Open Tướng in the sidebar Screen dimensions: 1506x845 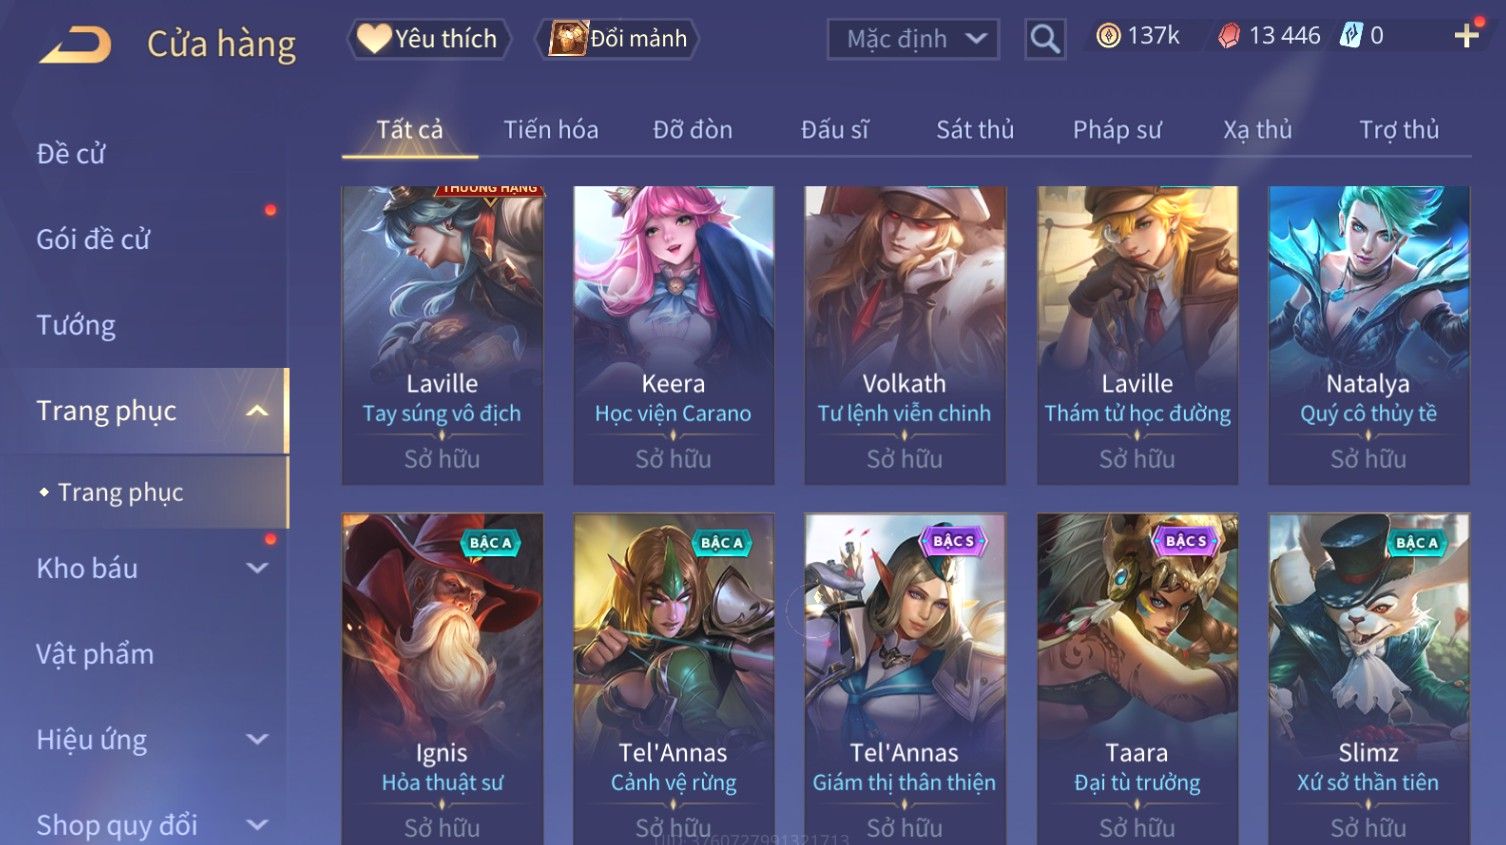[x=76, y=325]
